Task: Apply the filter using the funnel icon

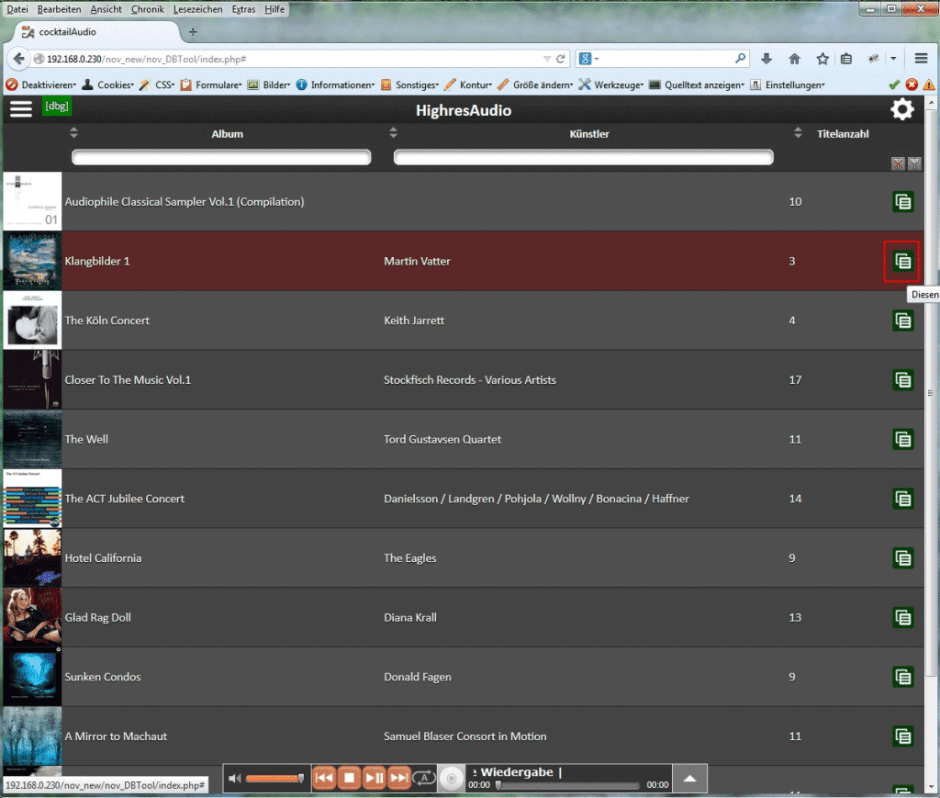Action: [x=914, y=163]
